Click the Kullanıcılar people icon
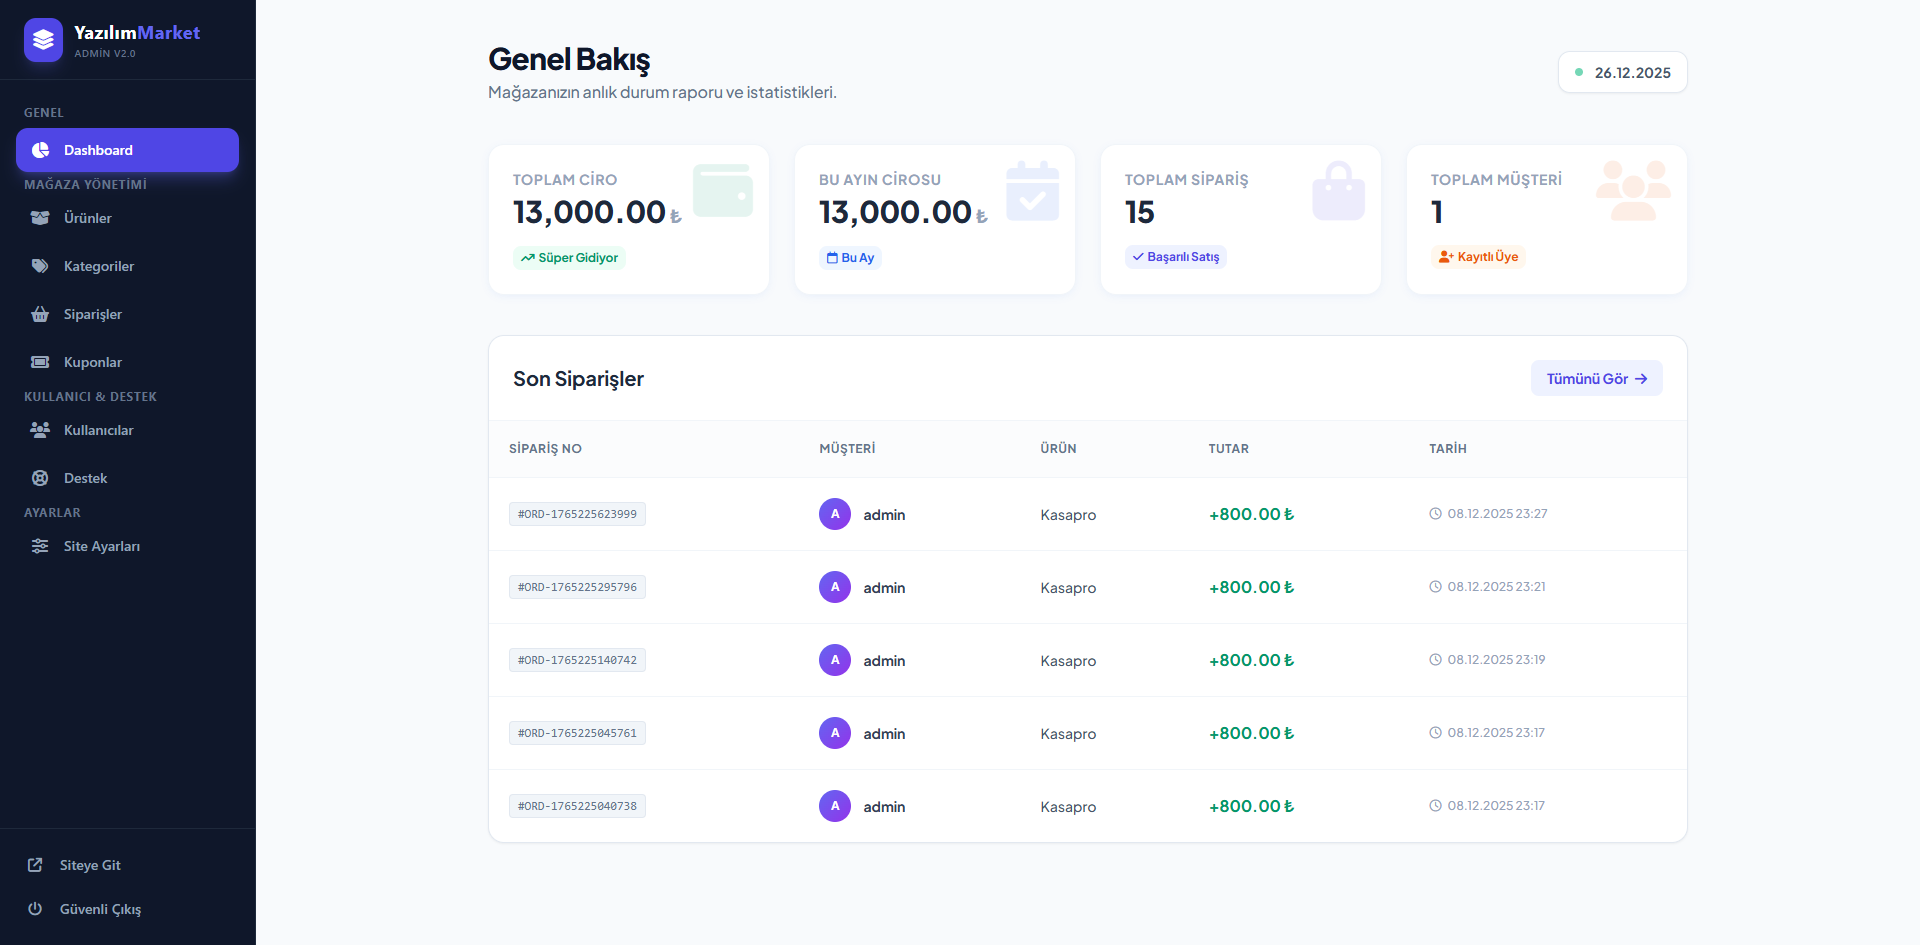 click(x=40, y=430)
